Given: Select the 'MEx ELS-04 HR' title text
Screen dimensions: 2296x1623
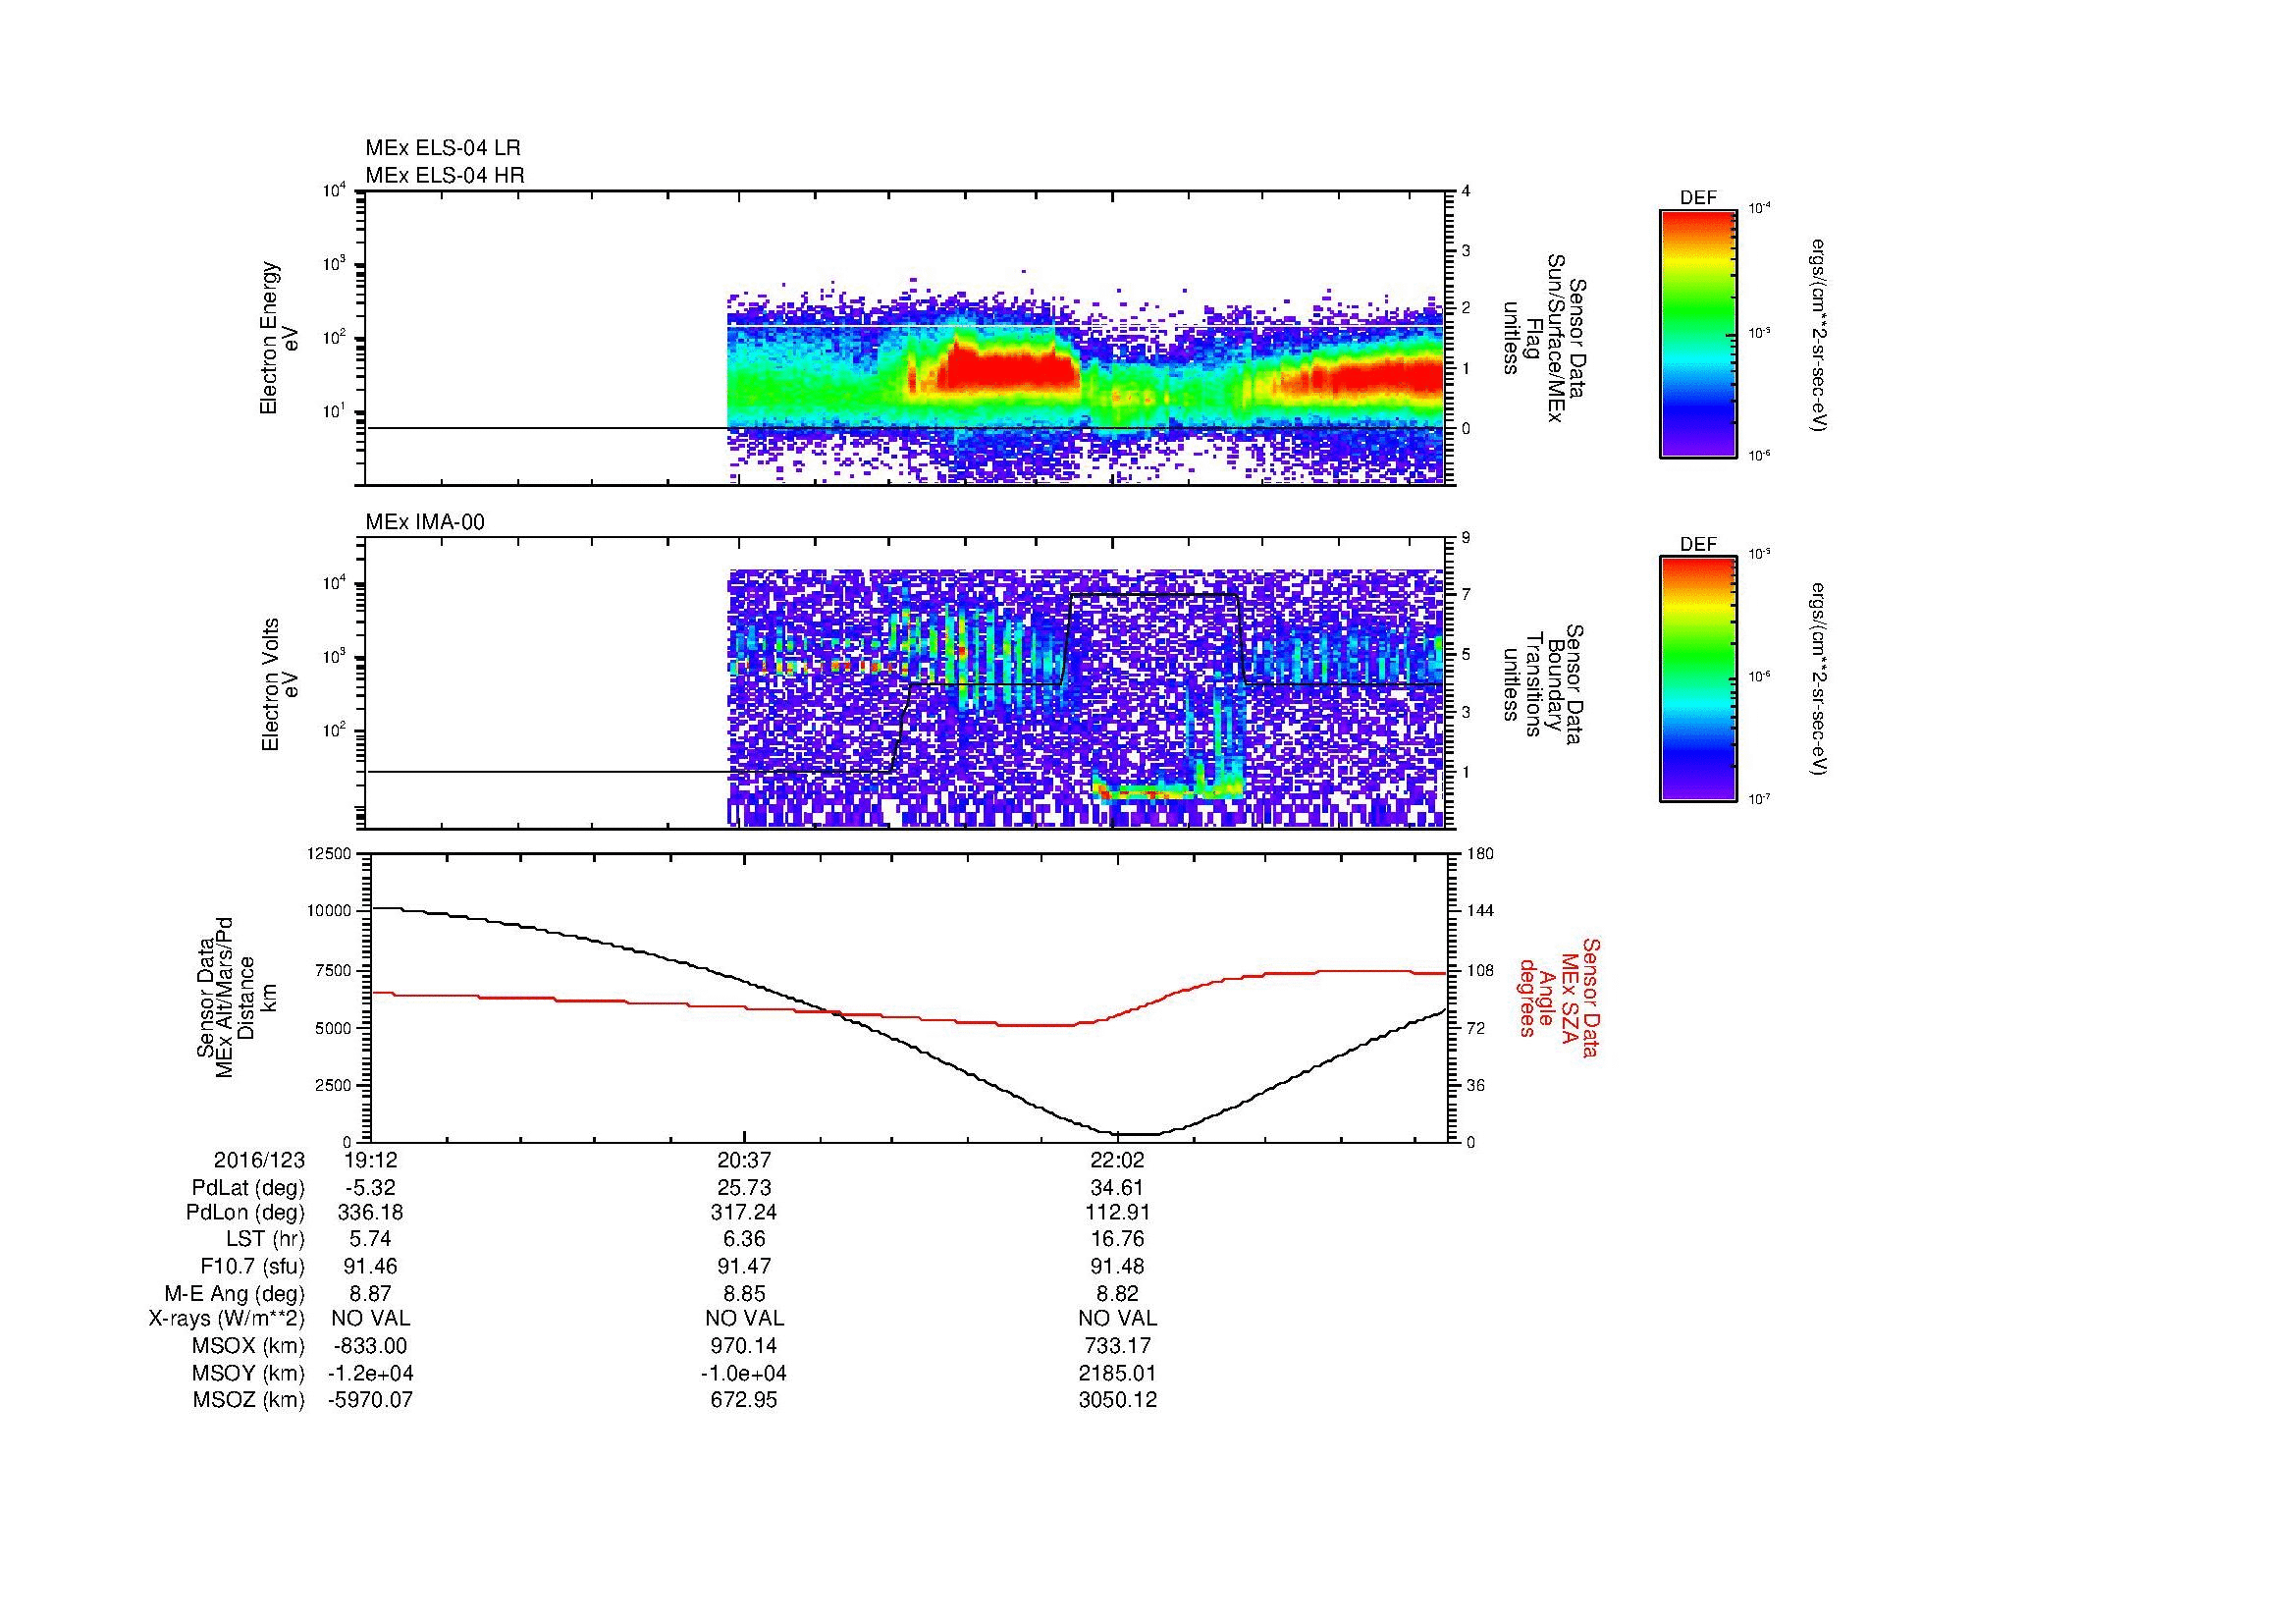Looking at the screenshot, I should 445,175.
